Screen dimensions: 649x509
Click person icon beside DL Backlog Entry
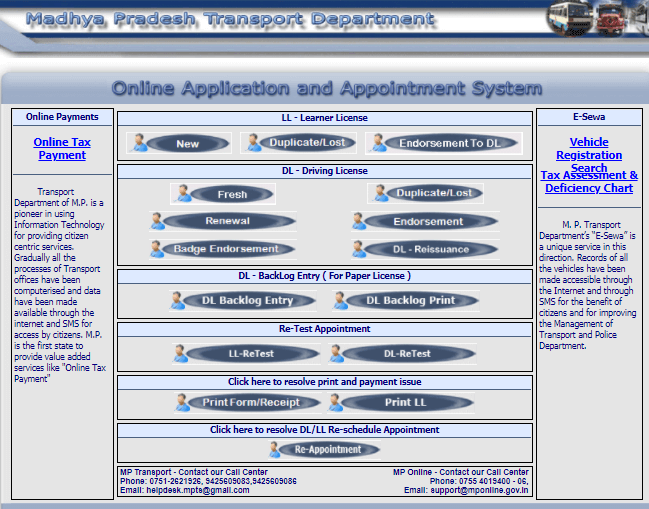[177, 301]
